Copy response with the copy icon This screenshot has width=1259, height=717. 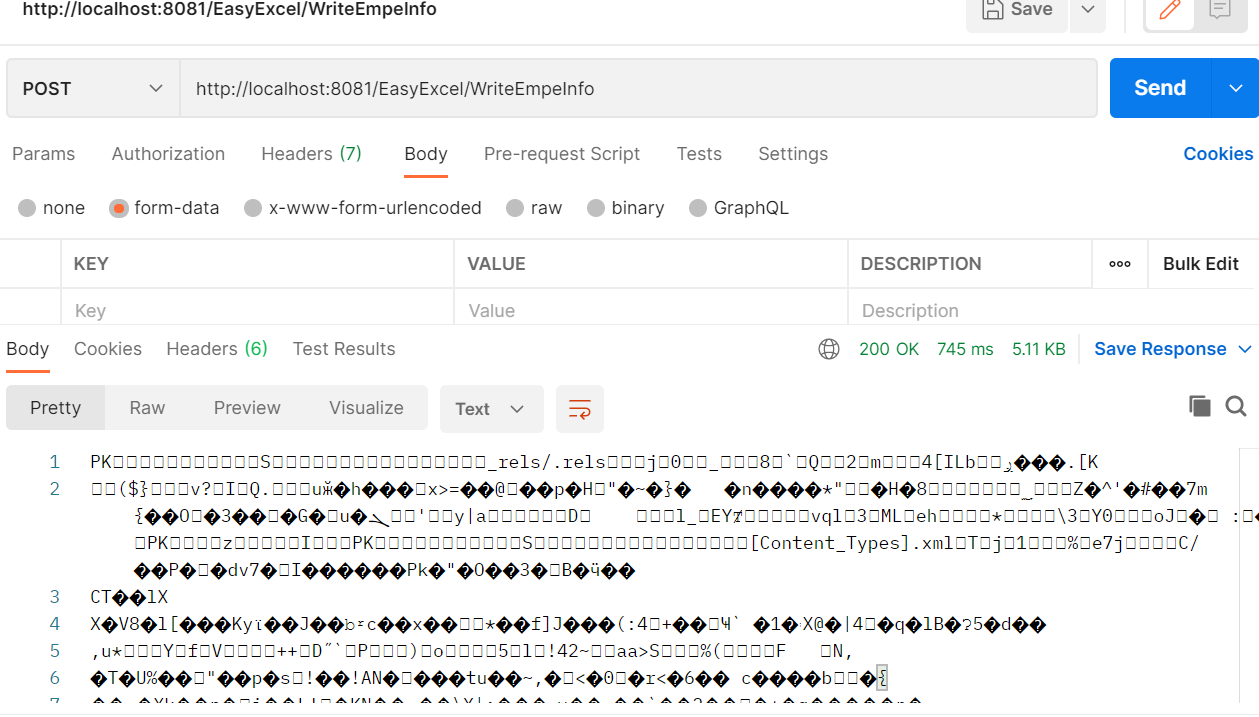click(1199, 406)
